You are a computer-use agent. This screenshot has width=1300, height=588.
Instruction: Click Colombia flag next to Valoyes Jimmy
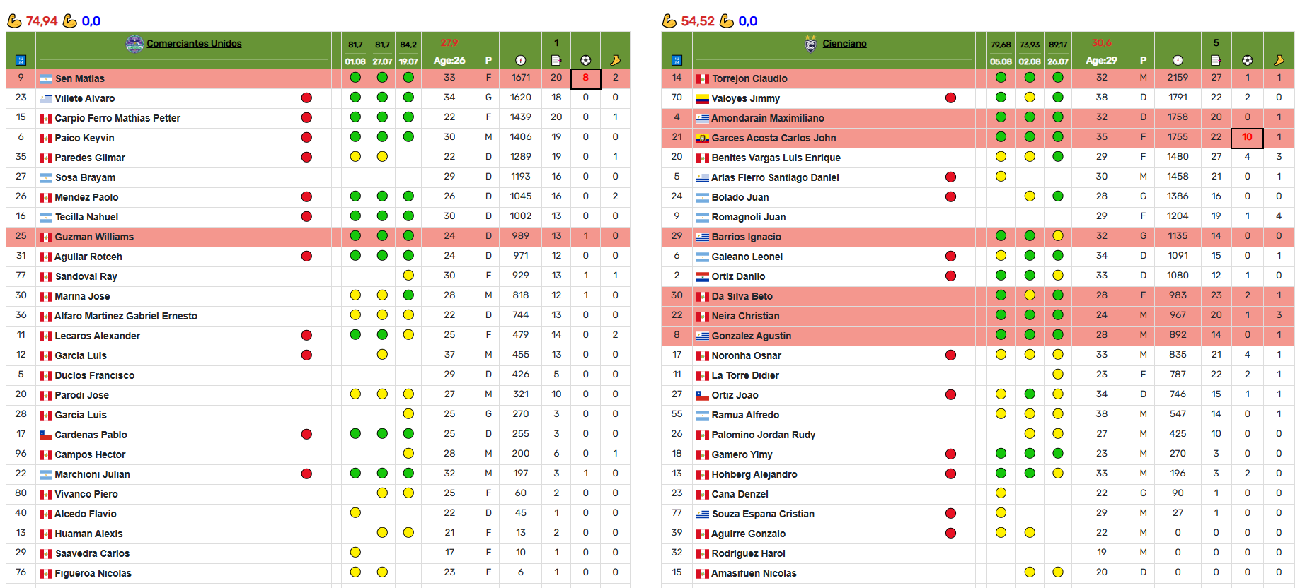701,99
